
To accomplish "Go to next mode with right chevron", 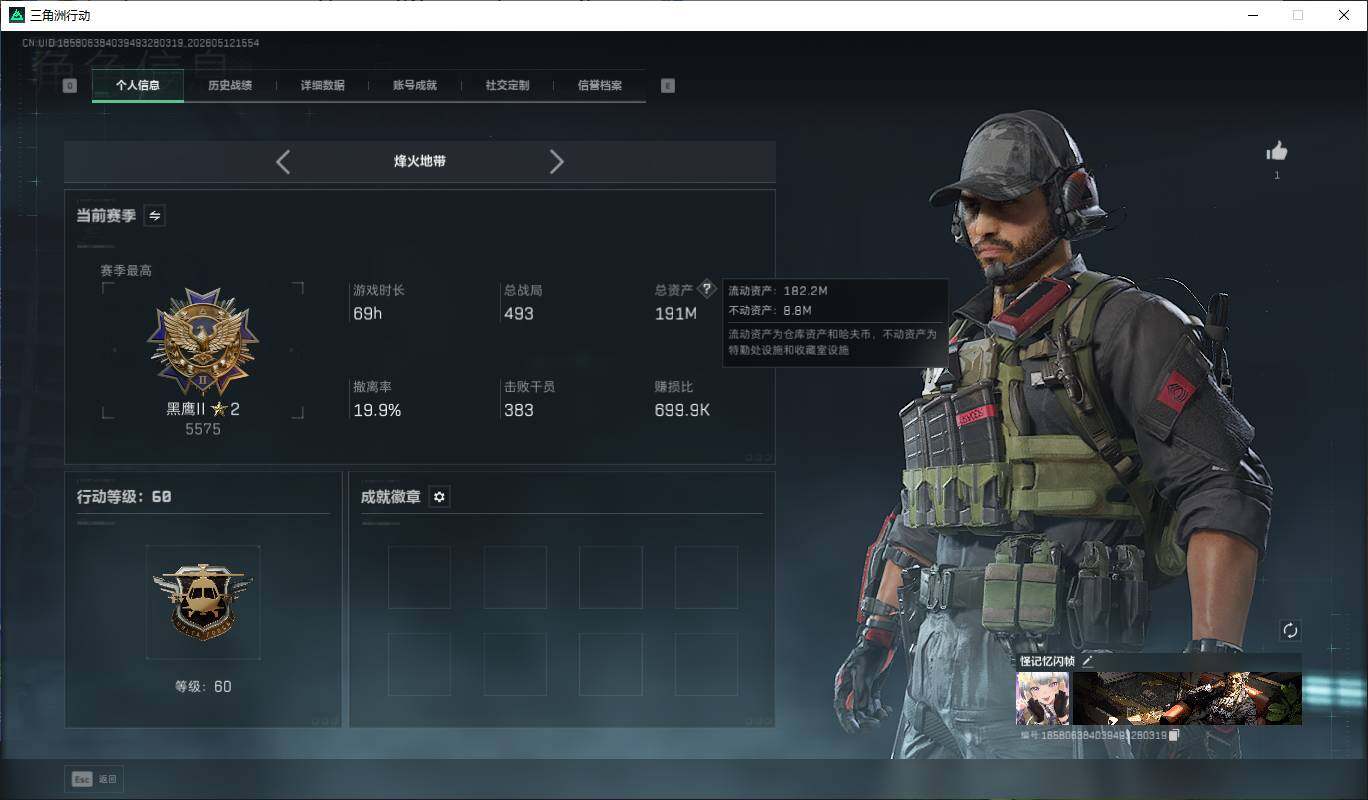I will [x=557, y=162].
